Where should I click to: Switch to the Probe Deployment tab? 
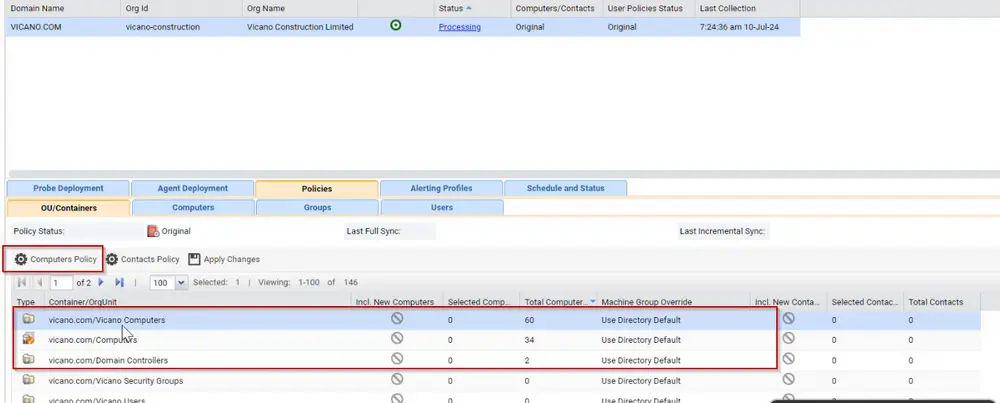coord(68,188)
